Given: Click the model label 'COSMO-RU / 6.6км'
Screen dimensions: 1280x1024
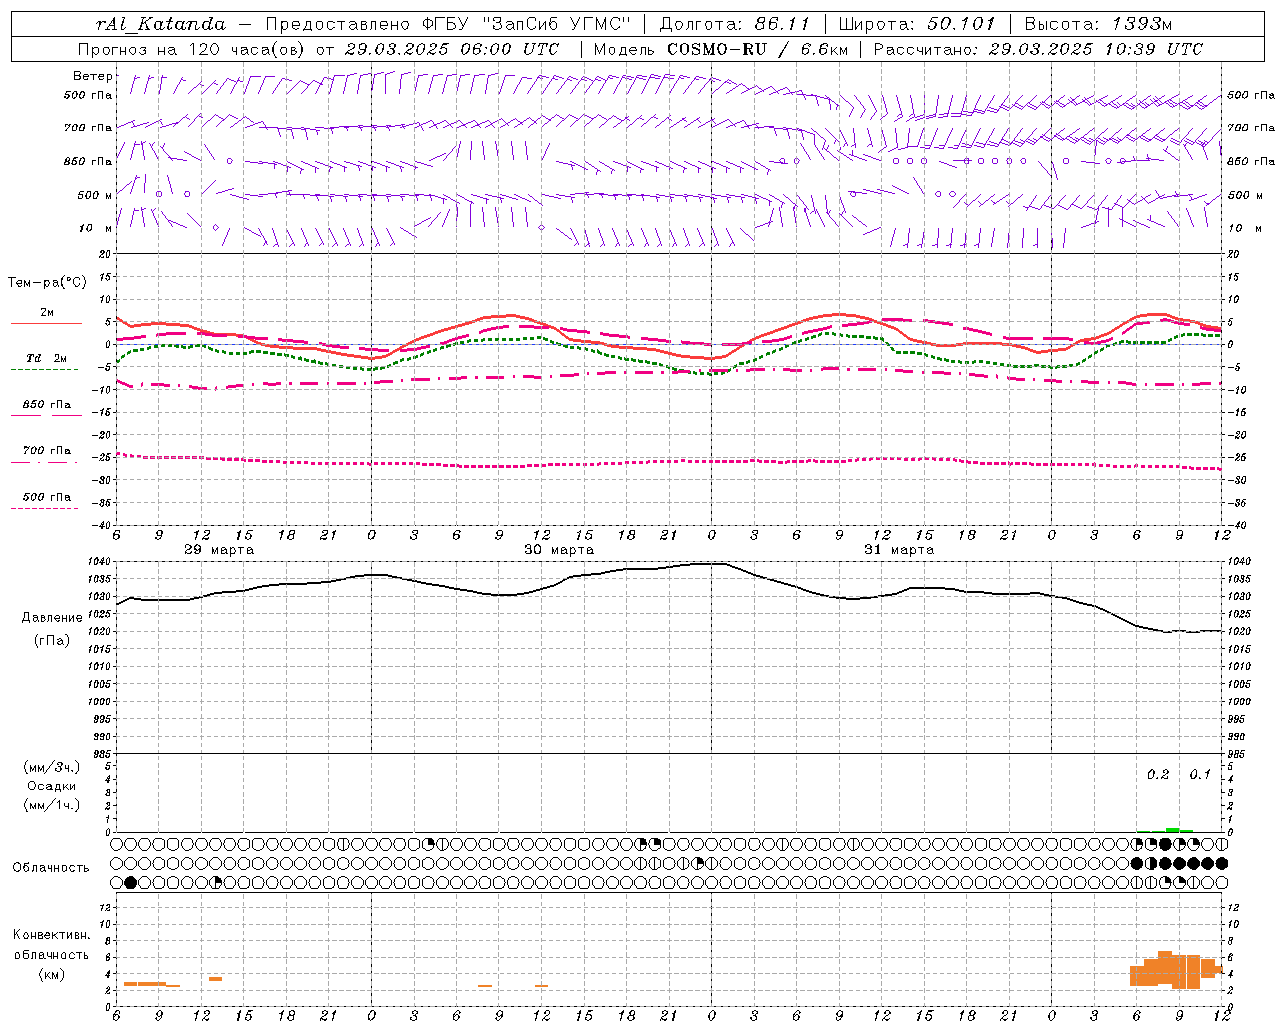Looking at the screenshot, I should pyautogui.click(x=757, y=49).
